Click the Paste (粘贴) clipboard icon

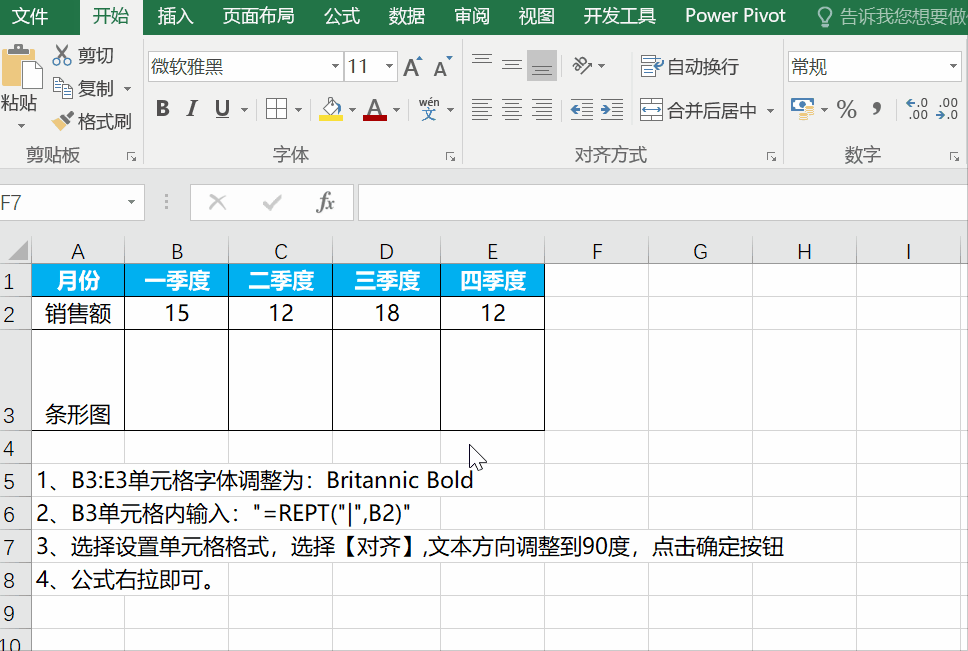[22, 67]
